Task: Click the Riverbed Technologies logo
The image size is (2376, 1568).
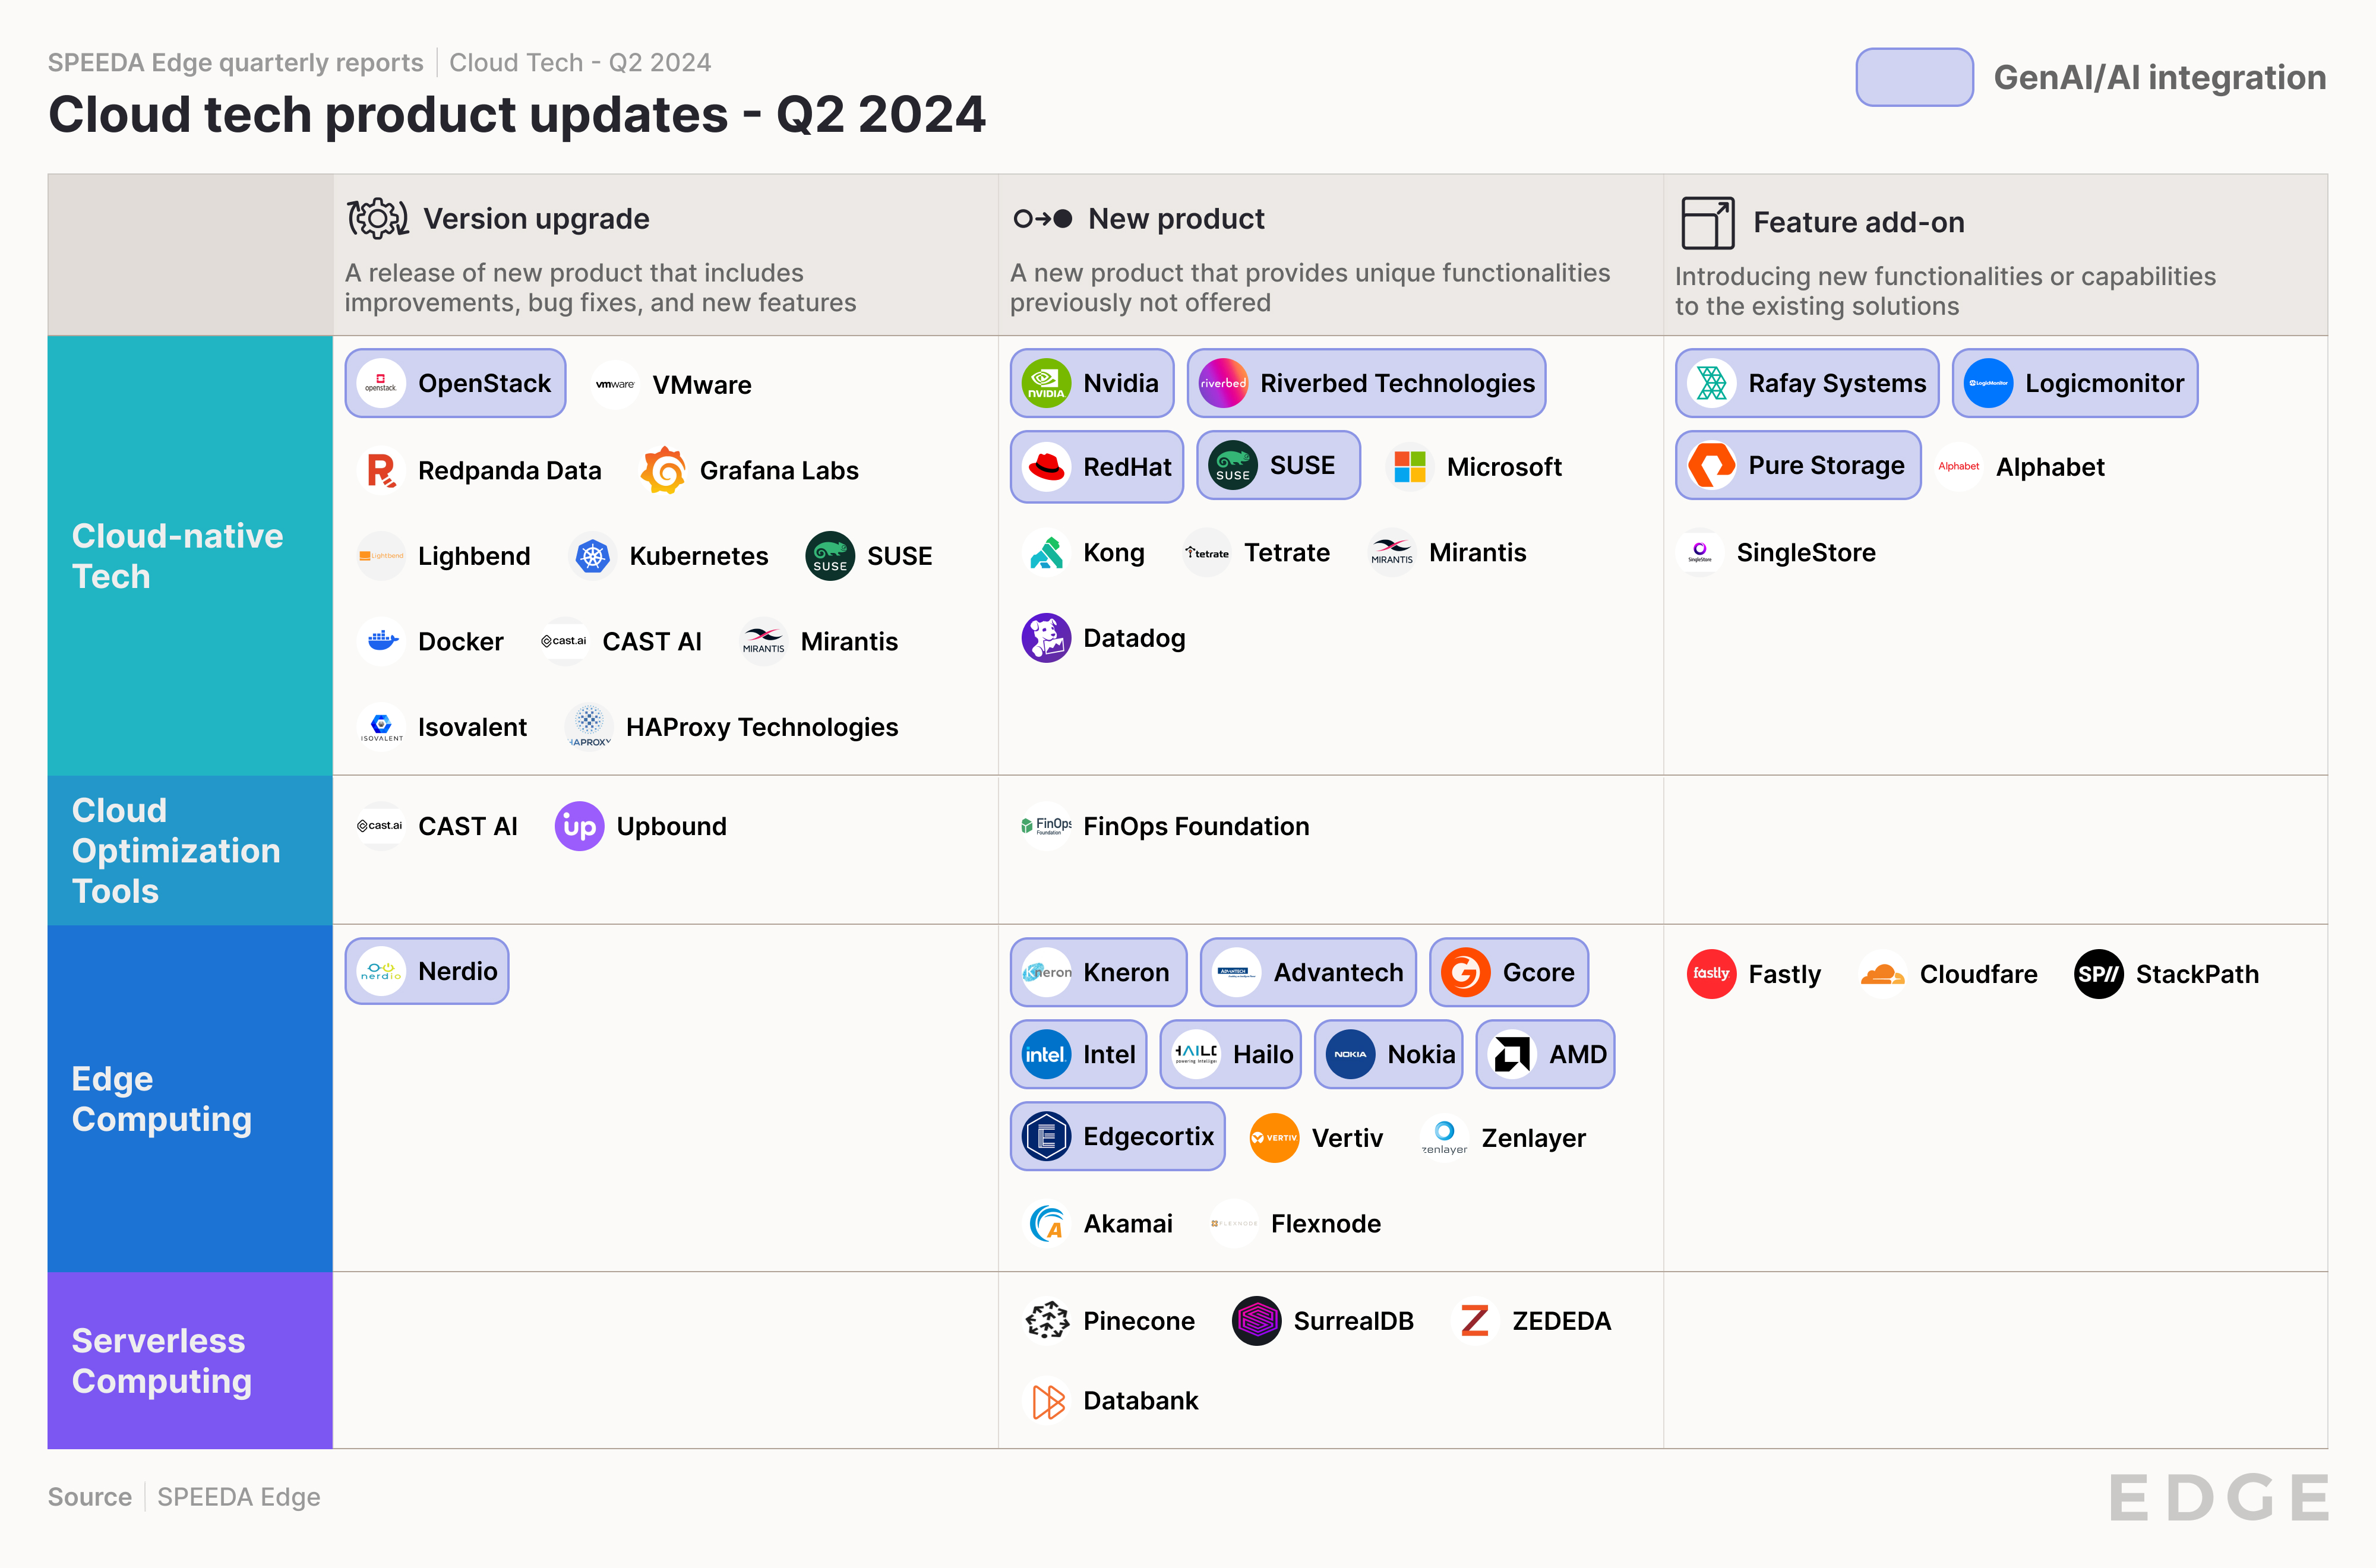Action: pos(1223,384)
